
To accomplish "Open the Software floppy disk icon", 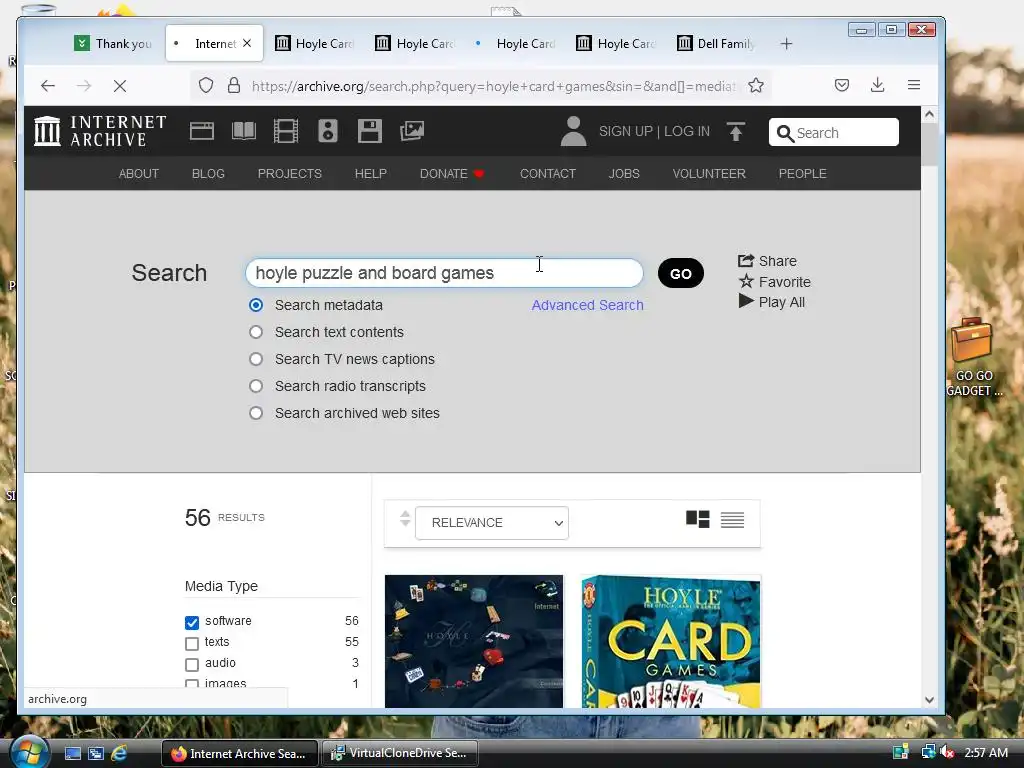I will coord(370,131).
